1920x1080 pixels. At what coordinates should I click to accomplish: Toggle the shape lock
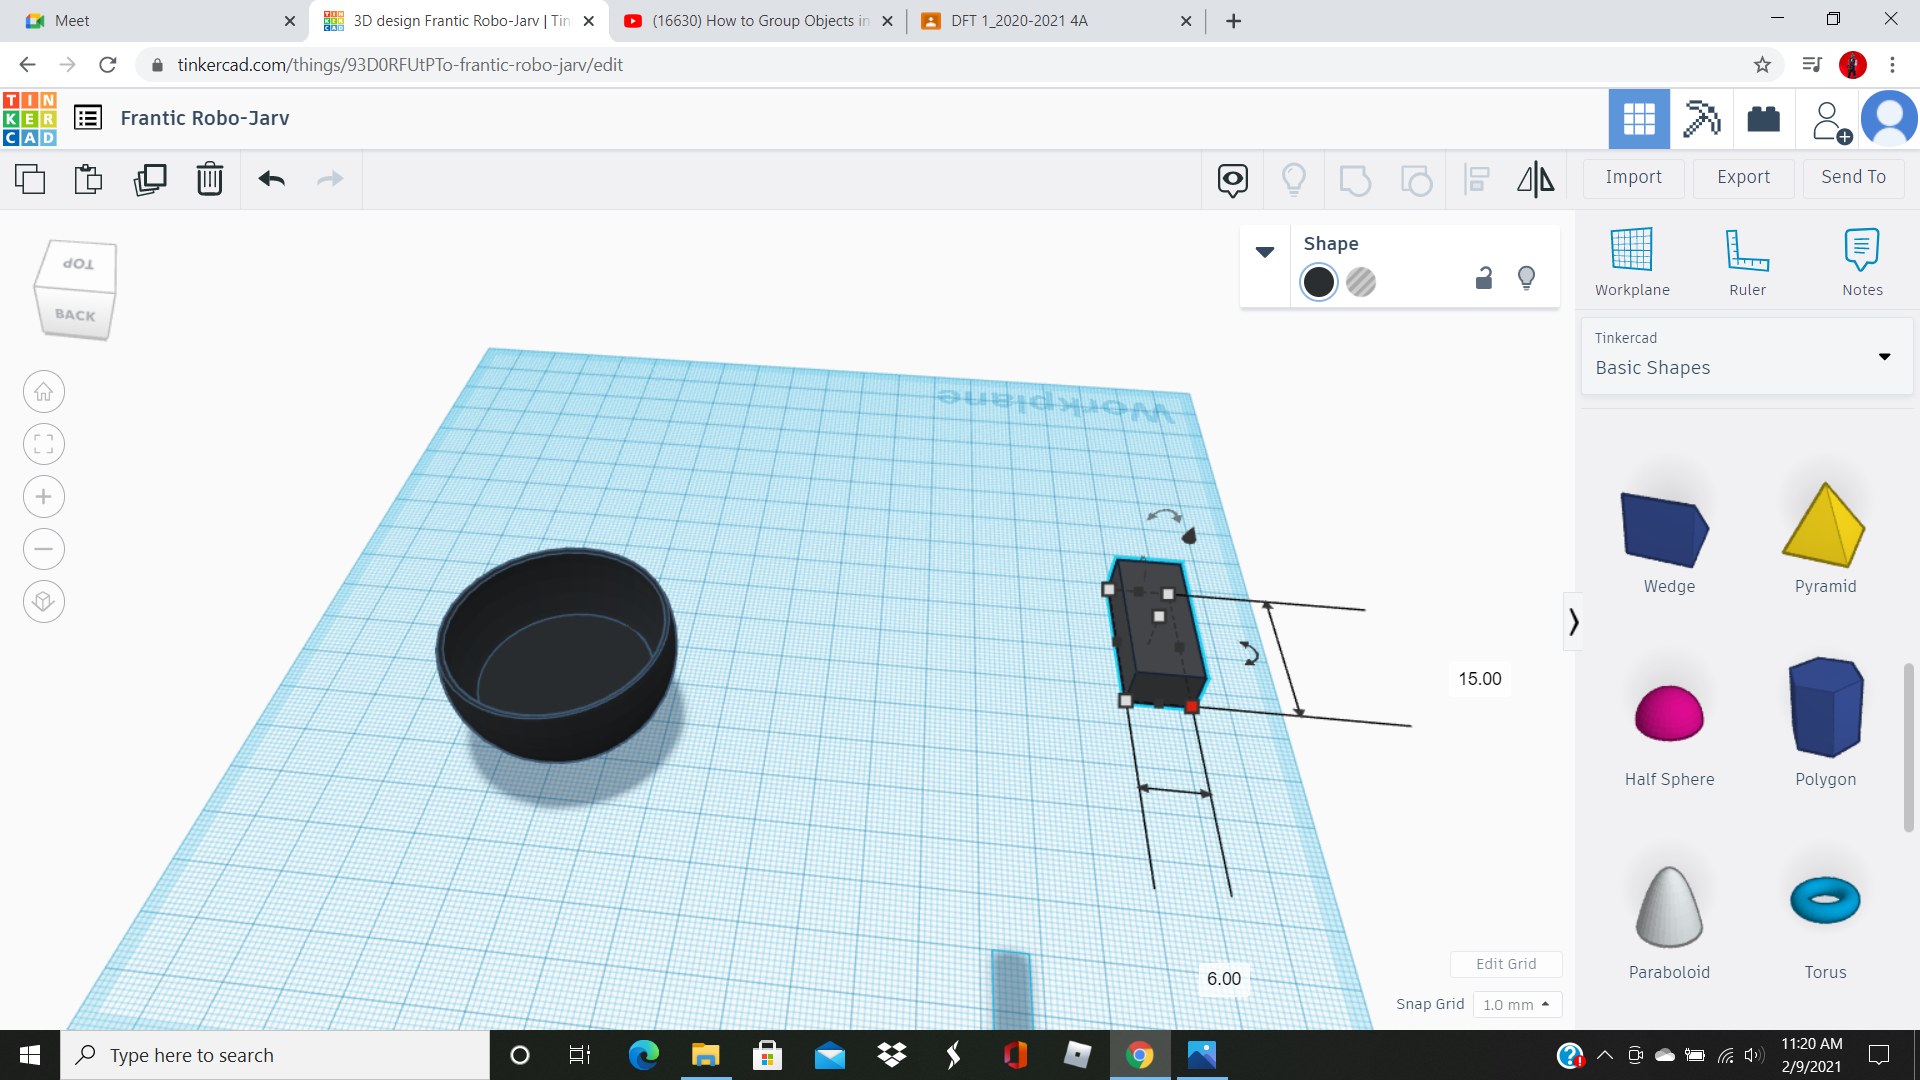[x=1483, y=278]
